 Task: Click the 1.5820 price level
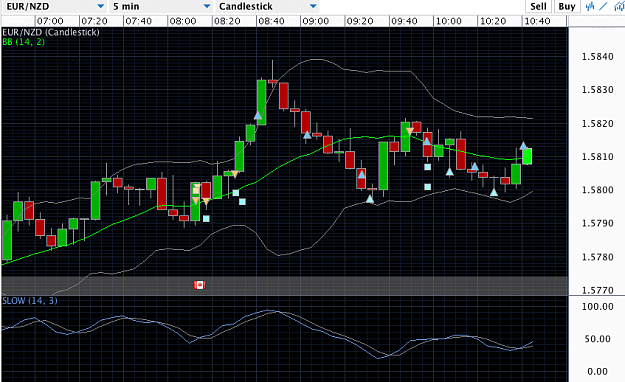(x=597, y=124)
